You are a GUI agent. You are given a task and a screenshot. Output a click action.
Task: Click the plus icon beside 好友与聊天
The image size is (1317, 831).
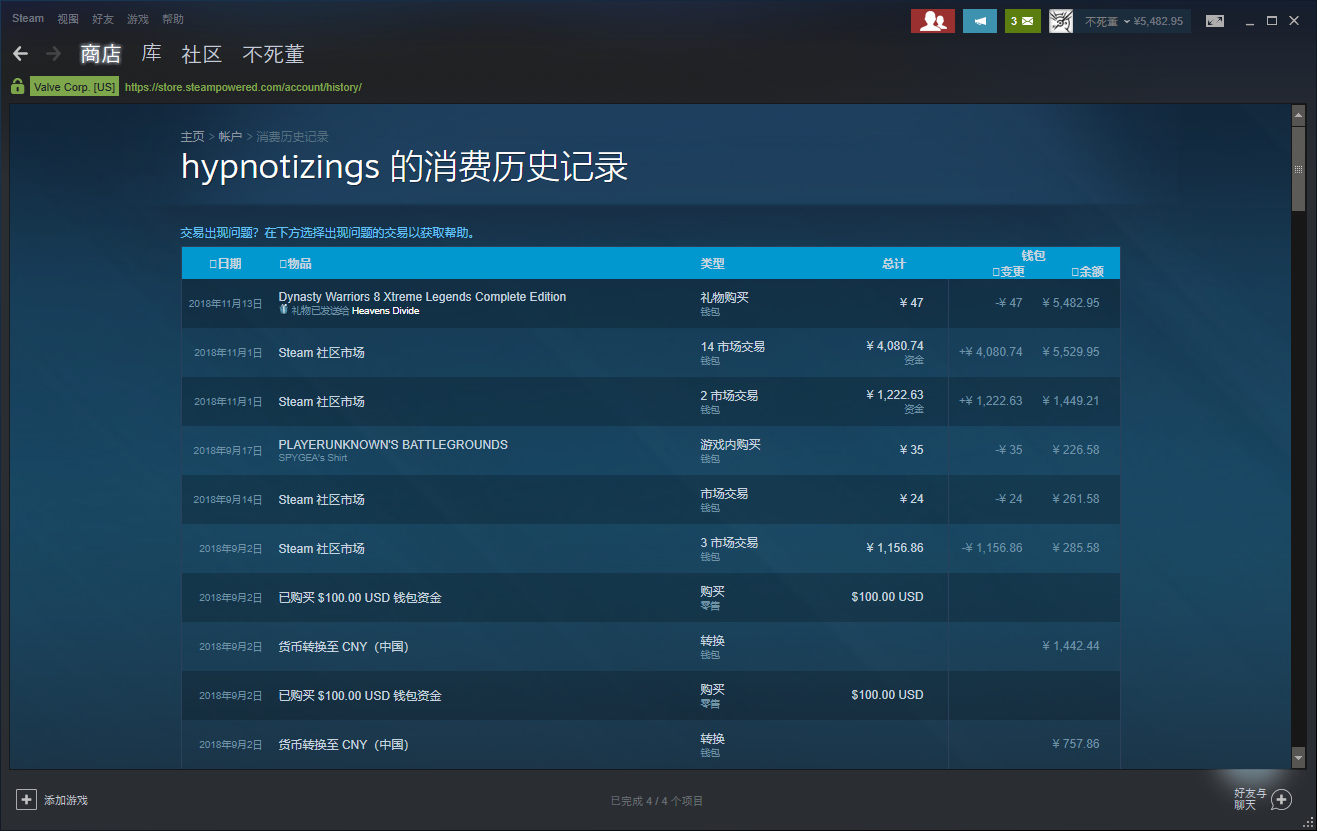[x=1281, y=799]
